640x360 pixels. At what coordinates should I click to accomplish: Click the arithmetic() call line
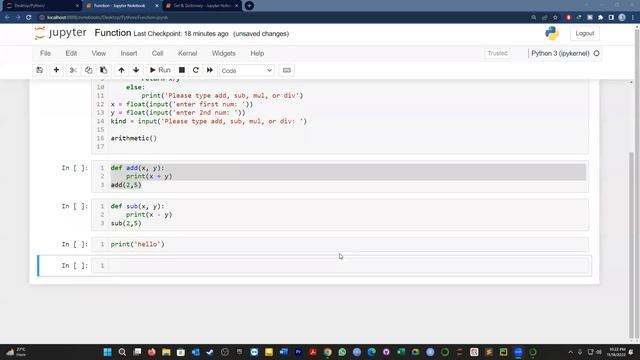[133, 138]
